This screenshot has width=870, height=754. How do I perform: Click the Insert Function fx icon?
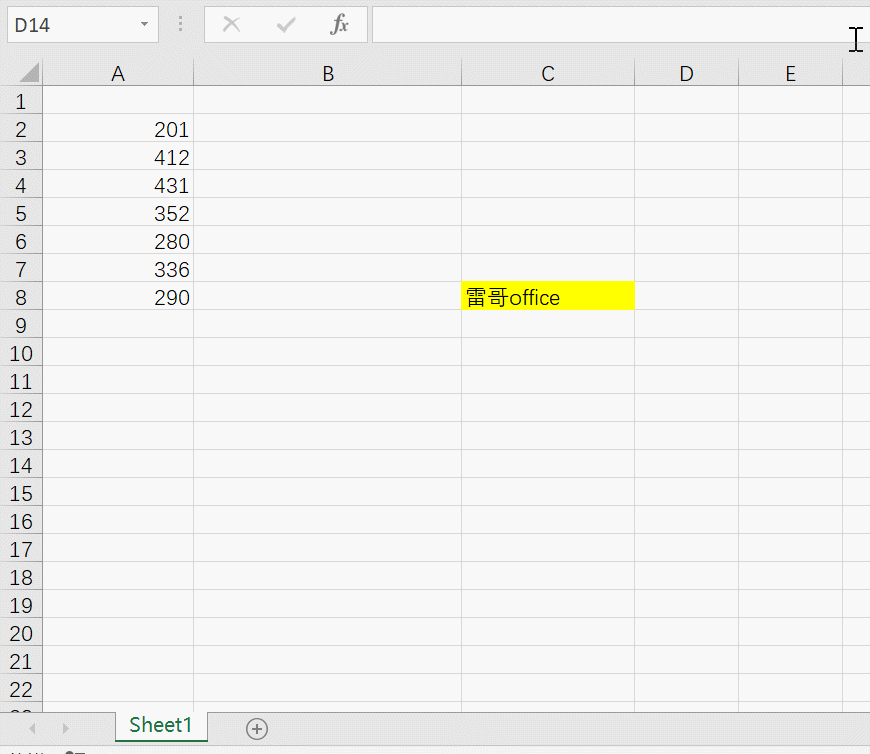coord(339,24)
